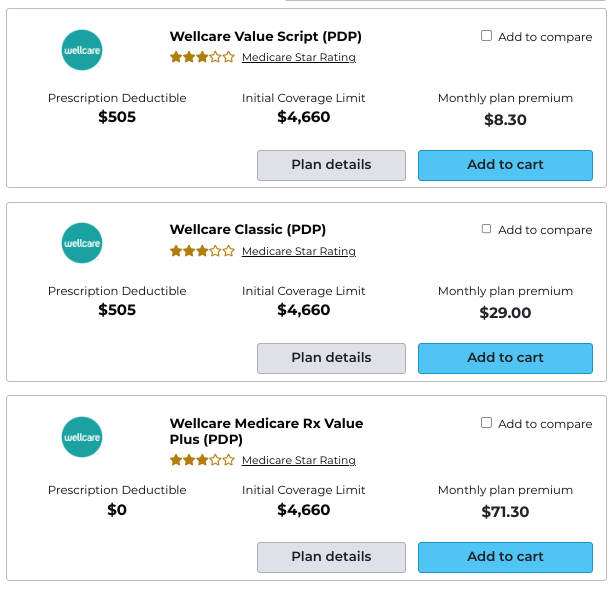
Task: Add Wellcare Classic plan to cart
Action: tap(505, 358)
